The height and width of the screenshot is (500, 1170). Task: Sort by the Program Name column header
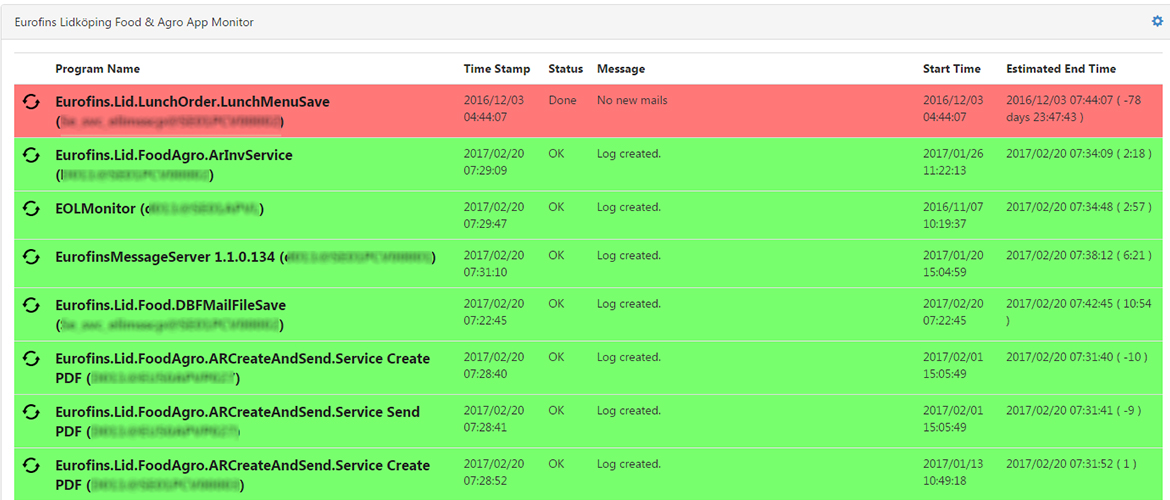tap(97, 69)
